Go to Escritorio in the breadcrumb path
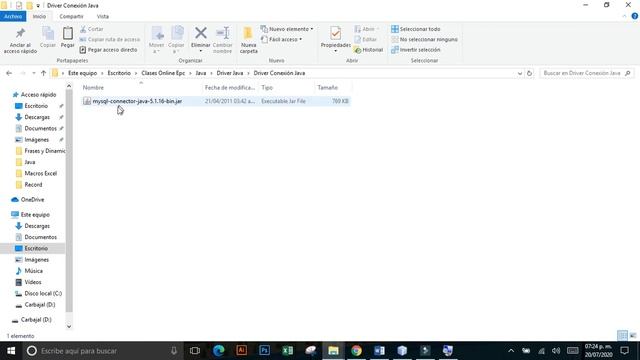640x360 pixels. [x=119, y=73]
